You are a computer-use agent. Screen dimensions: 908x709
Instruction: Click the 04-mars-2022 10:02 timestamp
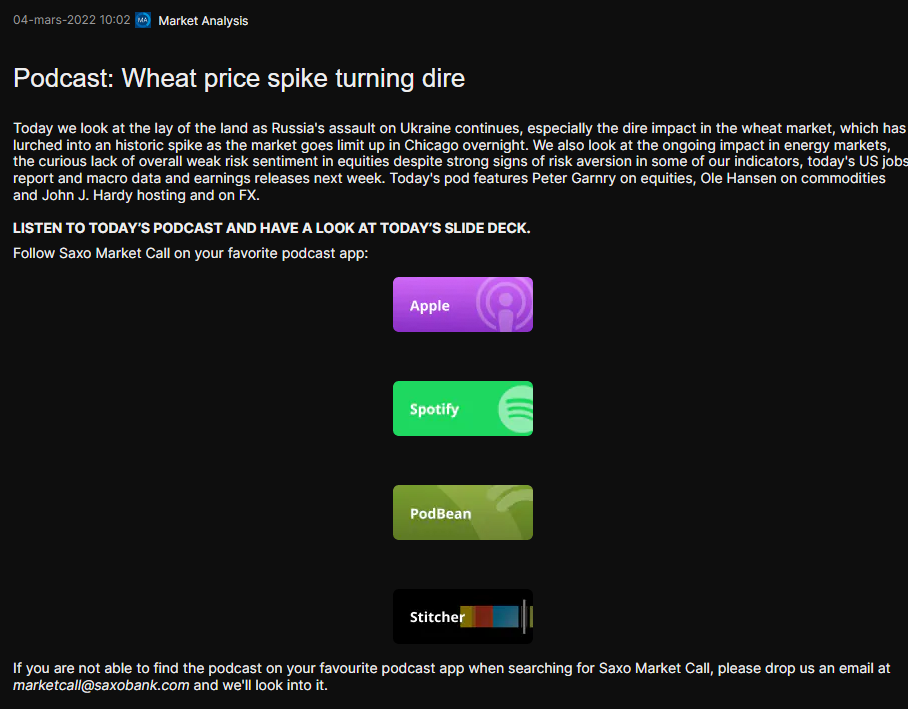[71, 20]
